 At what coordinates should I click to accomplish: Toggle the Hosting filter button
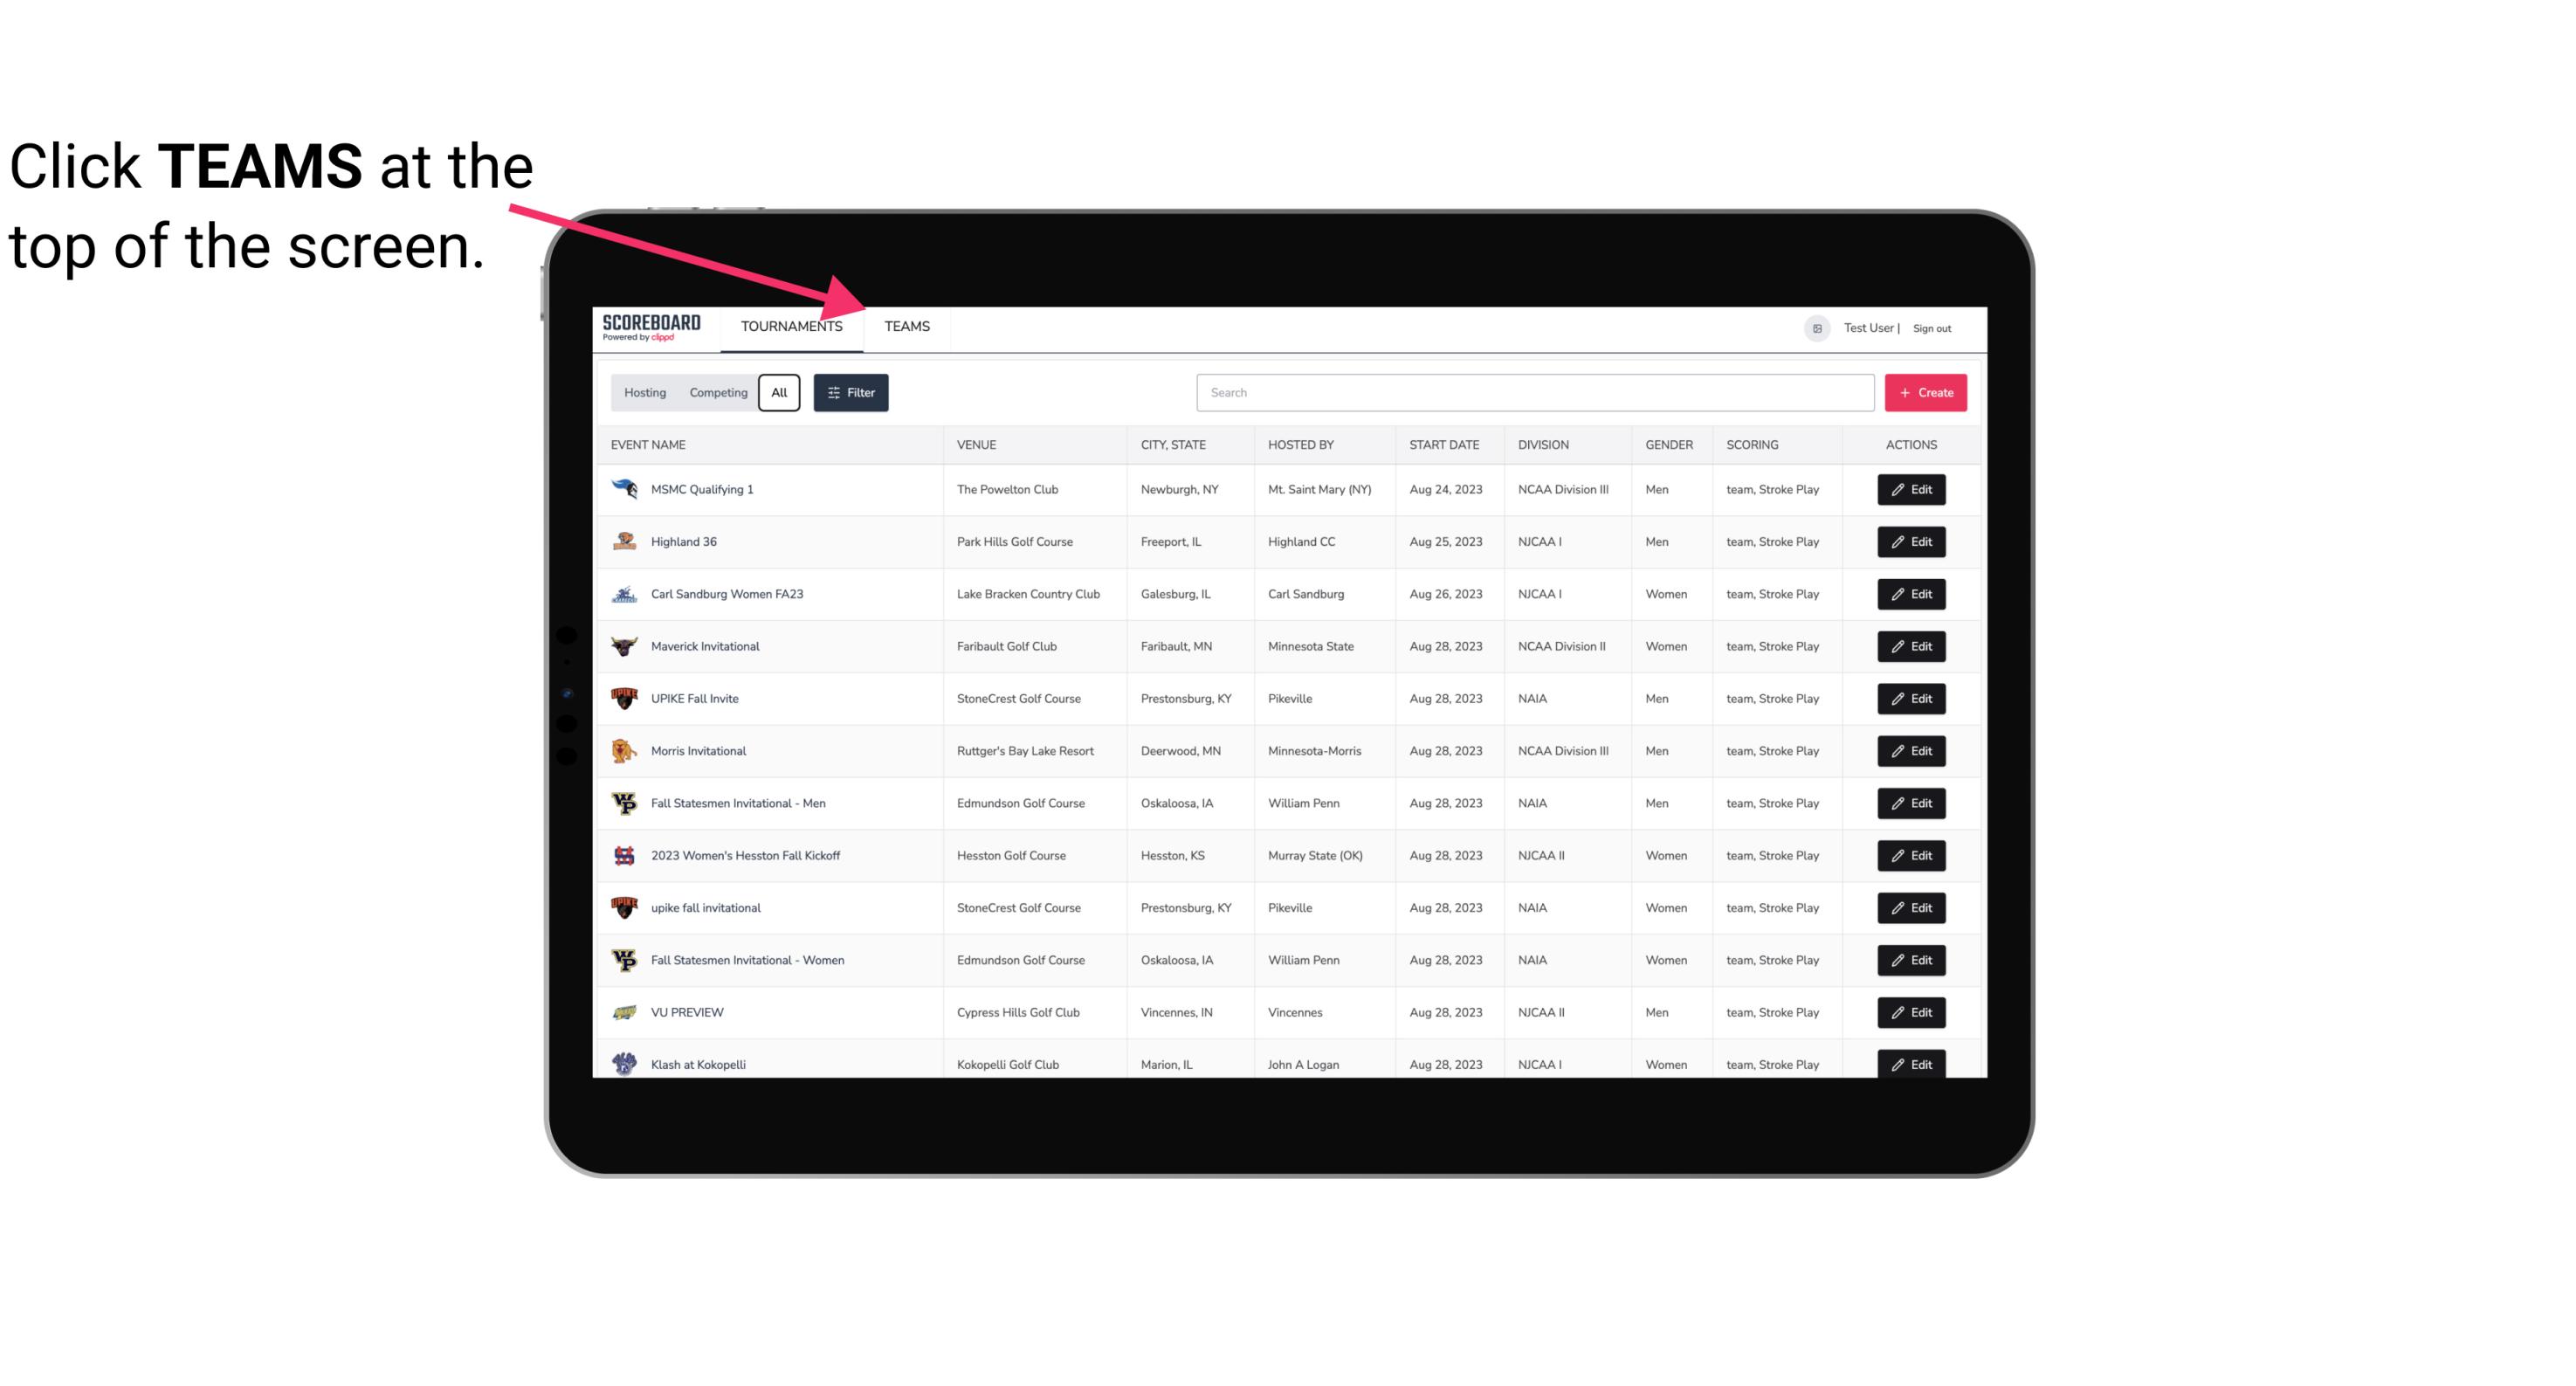click(644, 393)
